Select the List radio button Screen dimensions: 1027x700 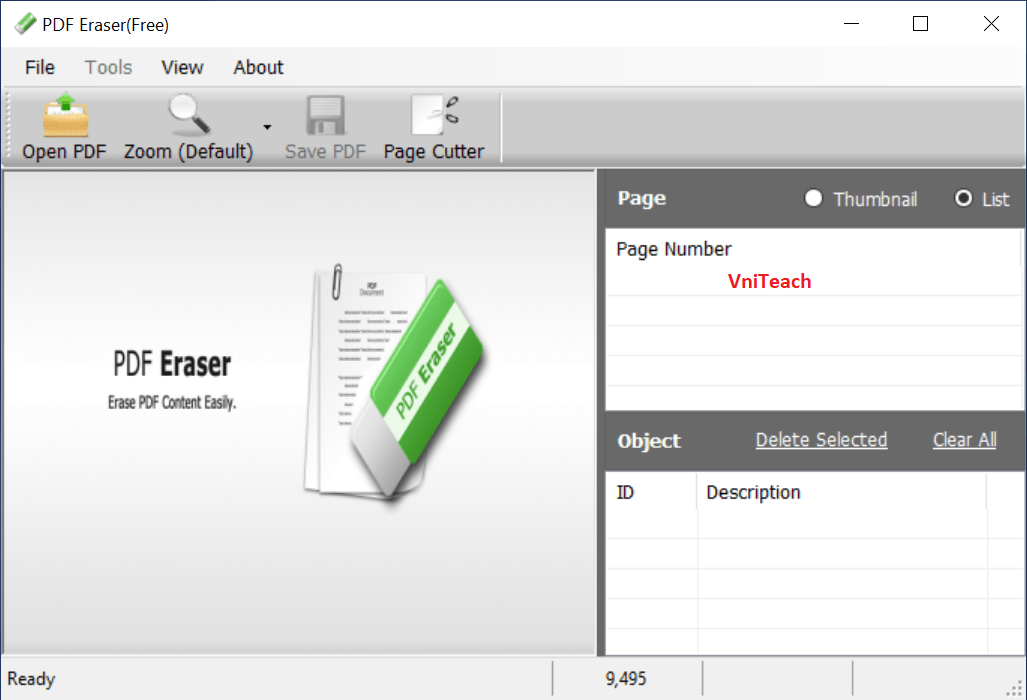pos(963,198)
